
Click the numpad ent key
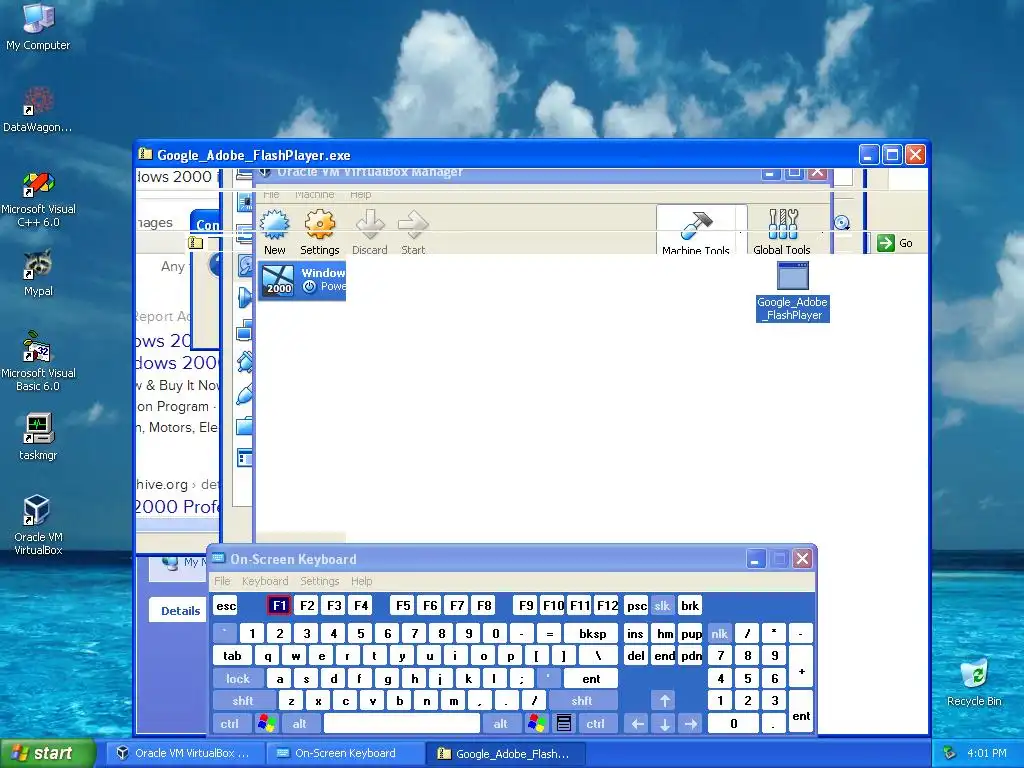pos(801,712)
